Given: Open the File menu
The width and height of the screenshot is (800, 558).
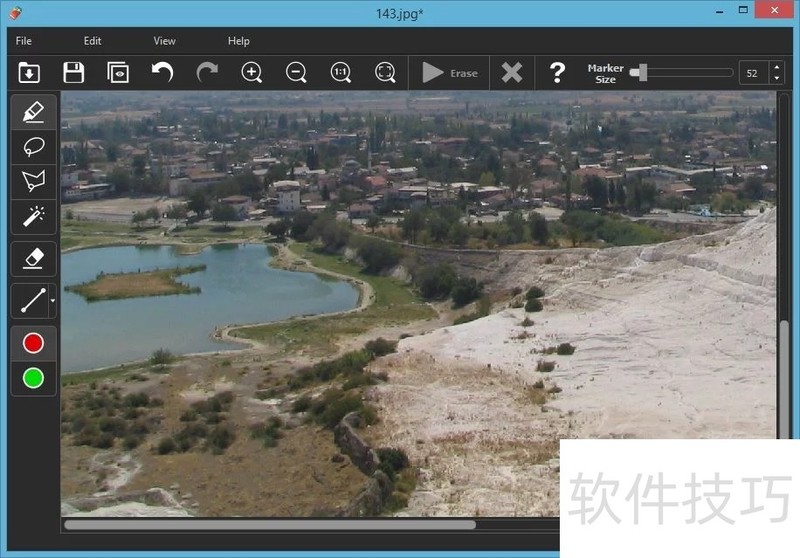Looking at the screenshot, I should pos(24,41).
